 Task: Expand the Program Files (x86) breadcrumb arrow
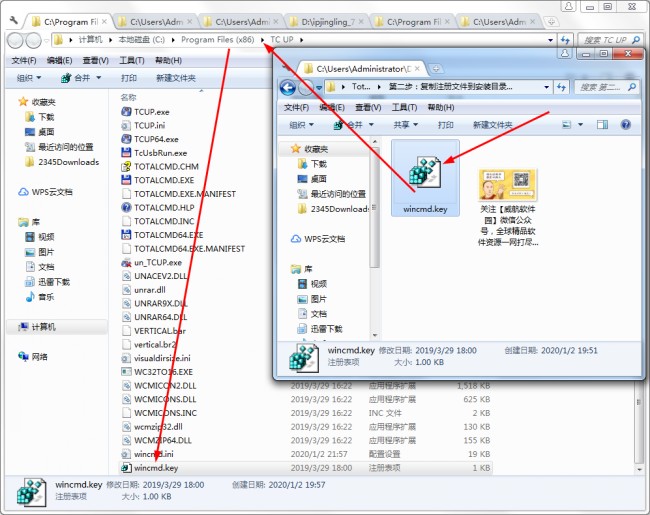point(262,40)
